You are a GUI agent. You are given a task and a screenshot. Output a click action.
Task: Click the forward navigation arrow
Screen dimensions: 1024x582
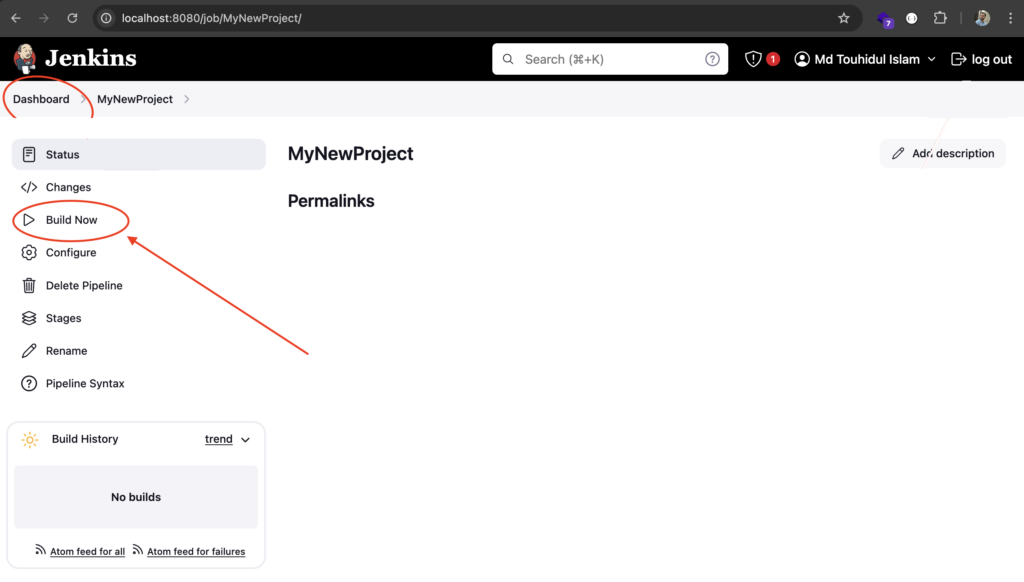point(44,18)
